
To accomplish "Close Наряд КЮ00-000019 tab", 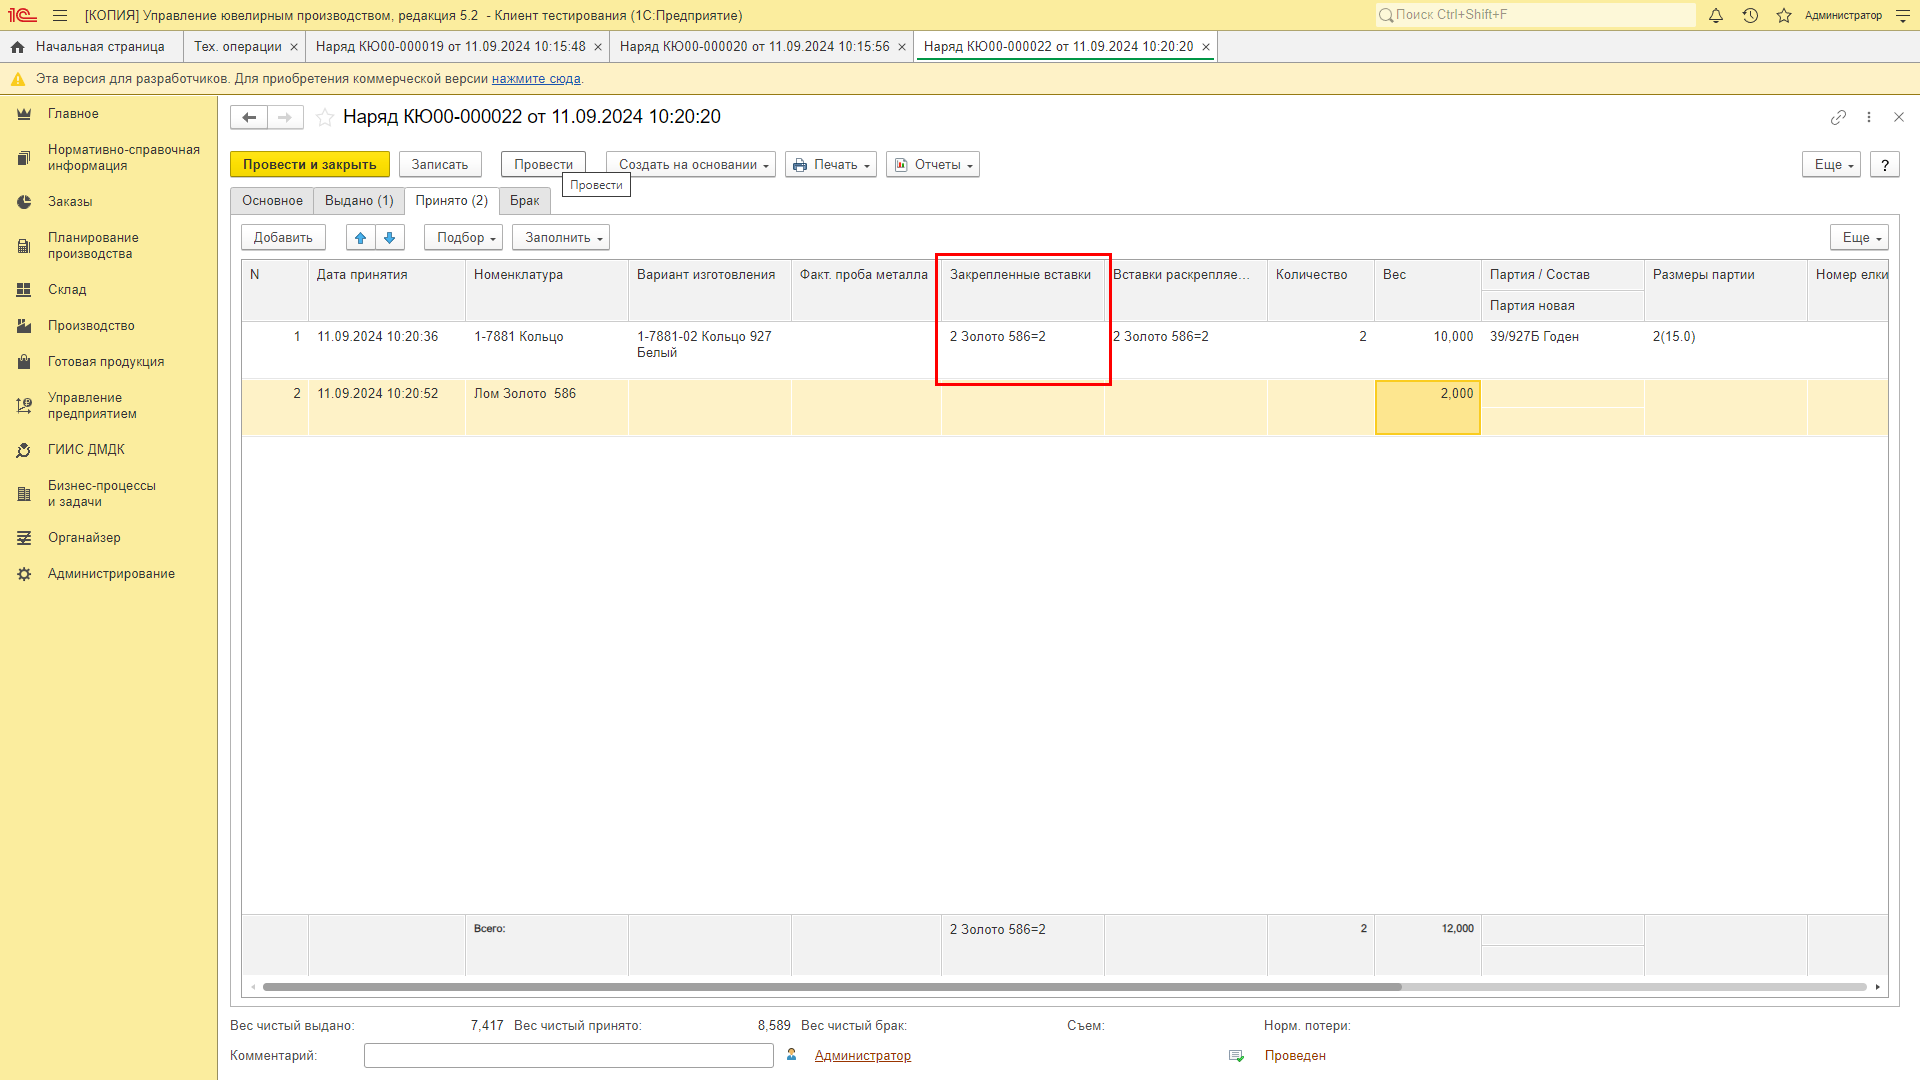I will 598,47.
